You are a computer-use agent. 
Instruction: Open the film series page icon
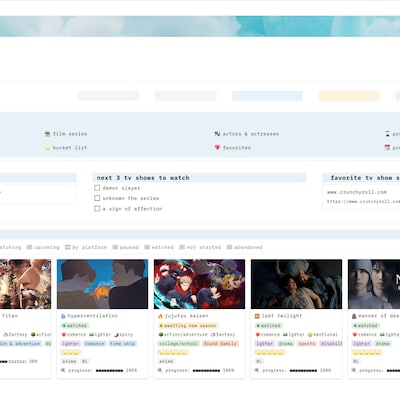[x=47, y=134]
